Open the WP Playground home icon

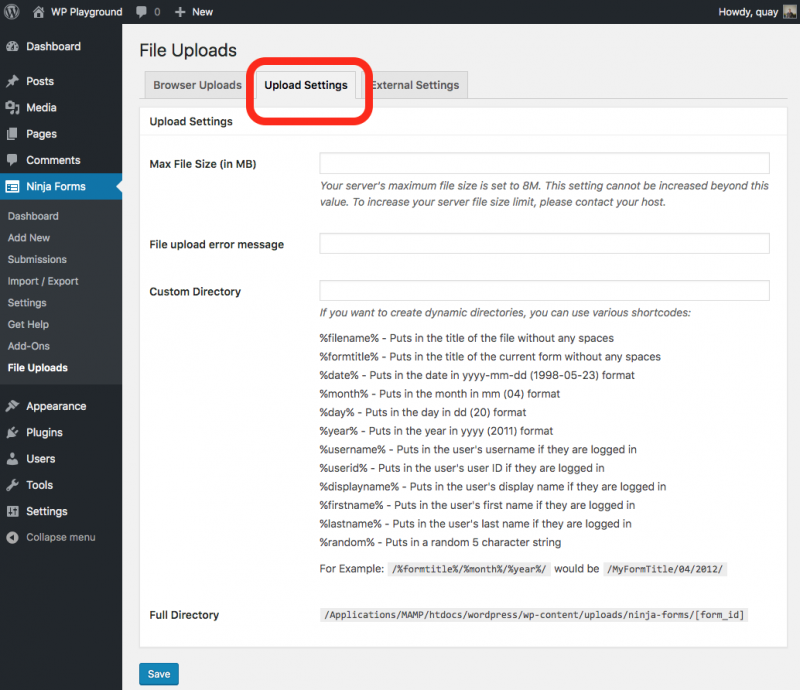[38, 11]
